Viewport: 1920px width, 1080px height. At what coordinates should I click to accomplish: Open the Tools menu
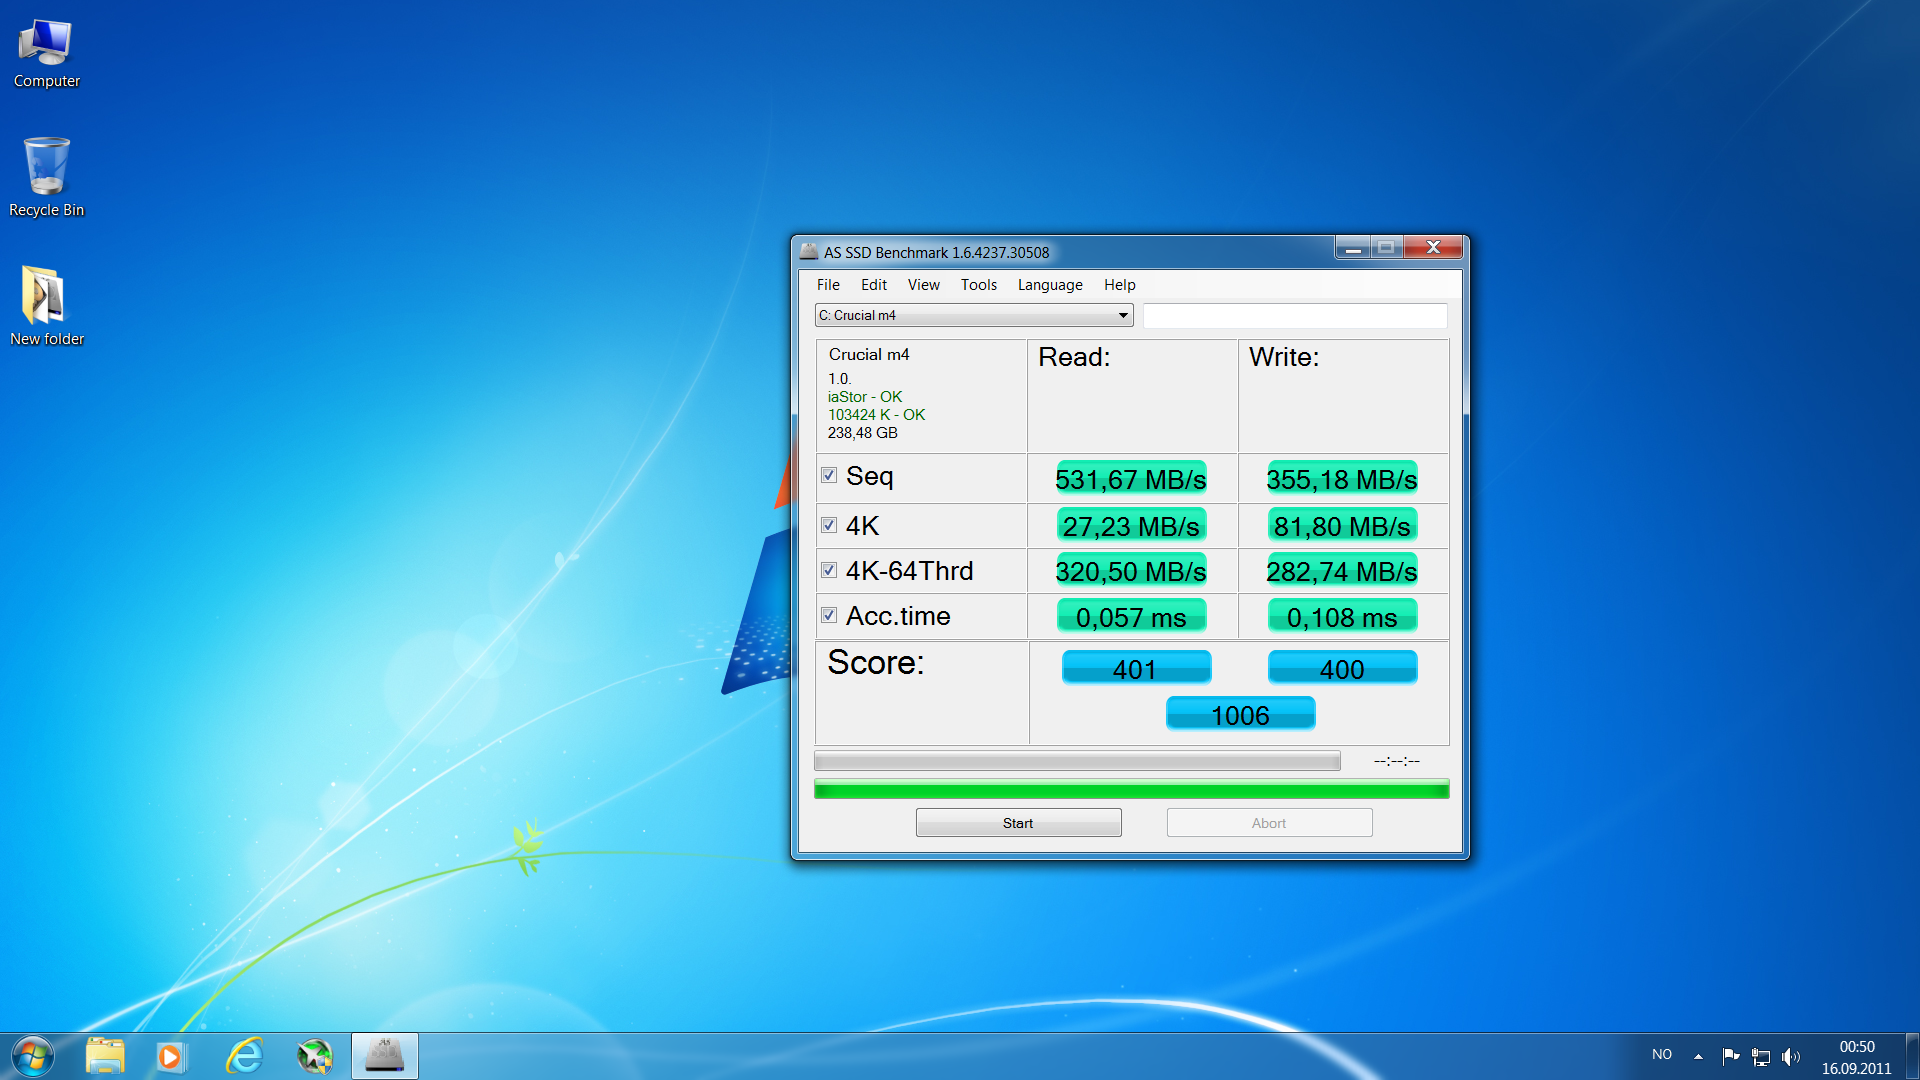[x=979, y=285]
